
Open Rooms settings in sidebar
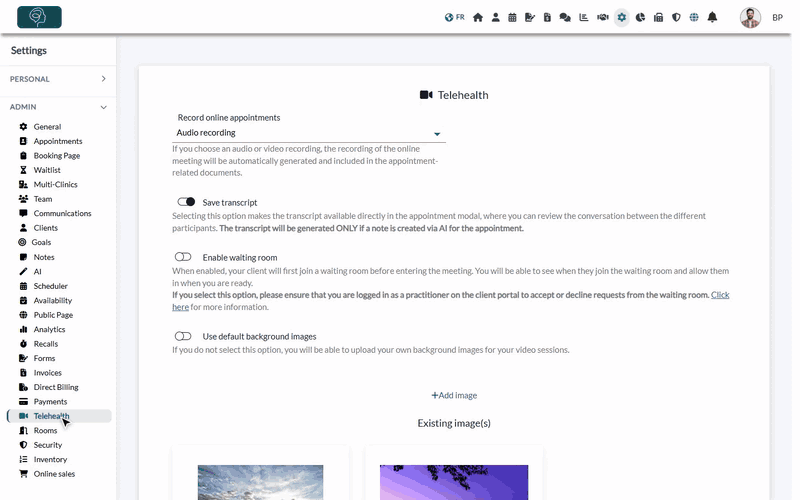click(45, 431)
